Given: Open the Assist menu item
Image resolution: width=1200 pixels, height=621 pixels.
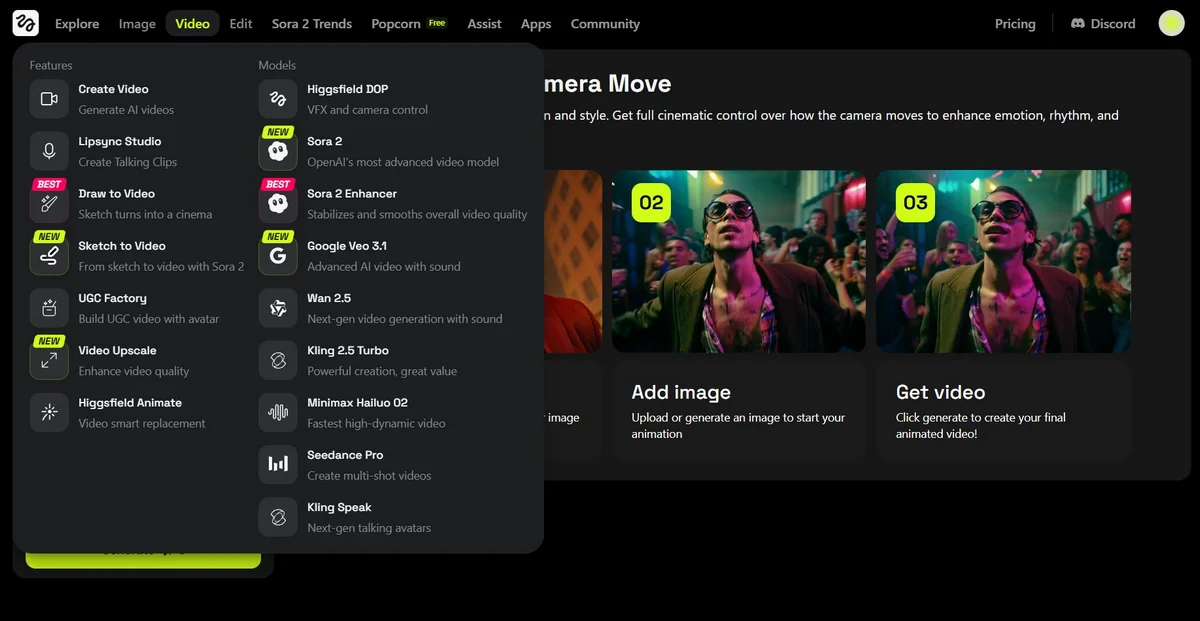Looking at the screenshot, I should point(485,23).
